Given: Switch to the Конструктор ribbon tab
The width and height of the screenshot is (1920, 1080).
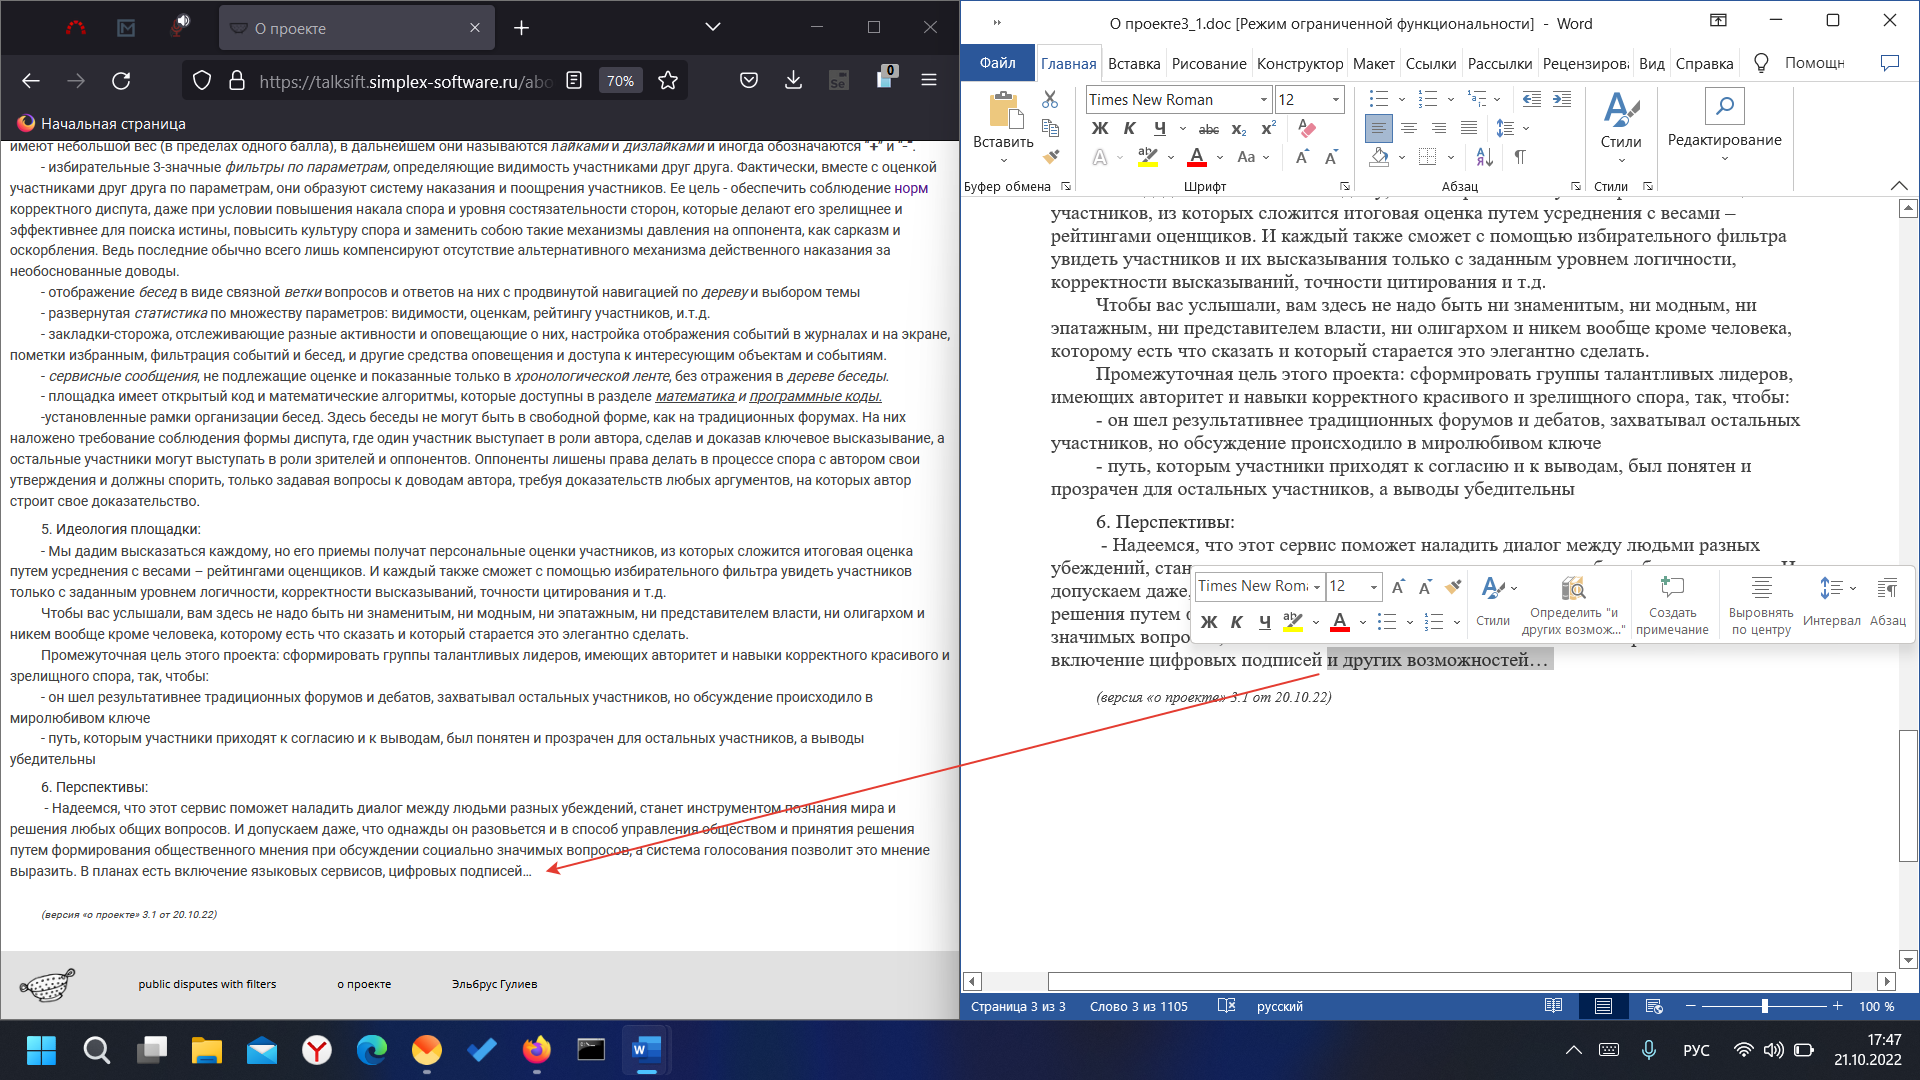Looking at the screenshot, I should pyautogui.click(x=1300, y=63).
